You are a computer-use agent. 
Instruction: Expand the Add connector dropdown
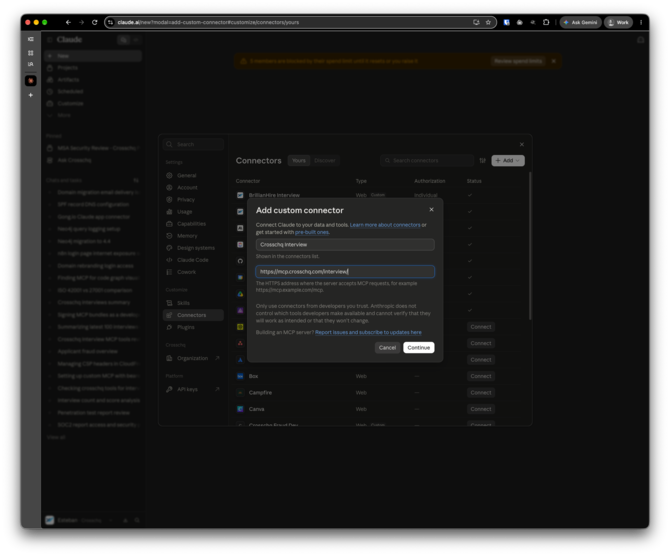click(508, 161)
